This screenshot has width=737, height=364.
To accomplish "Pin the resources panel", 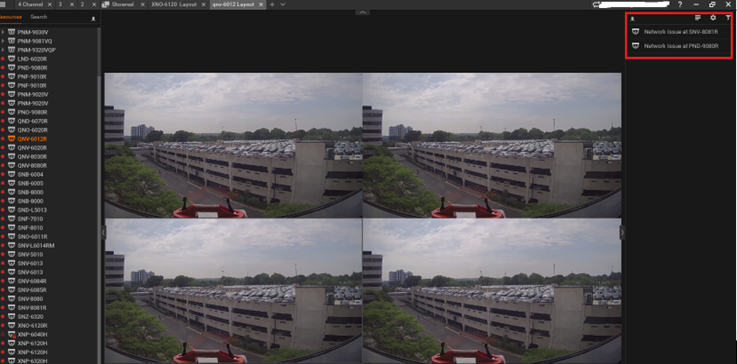I will [93, 18].
